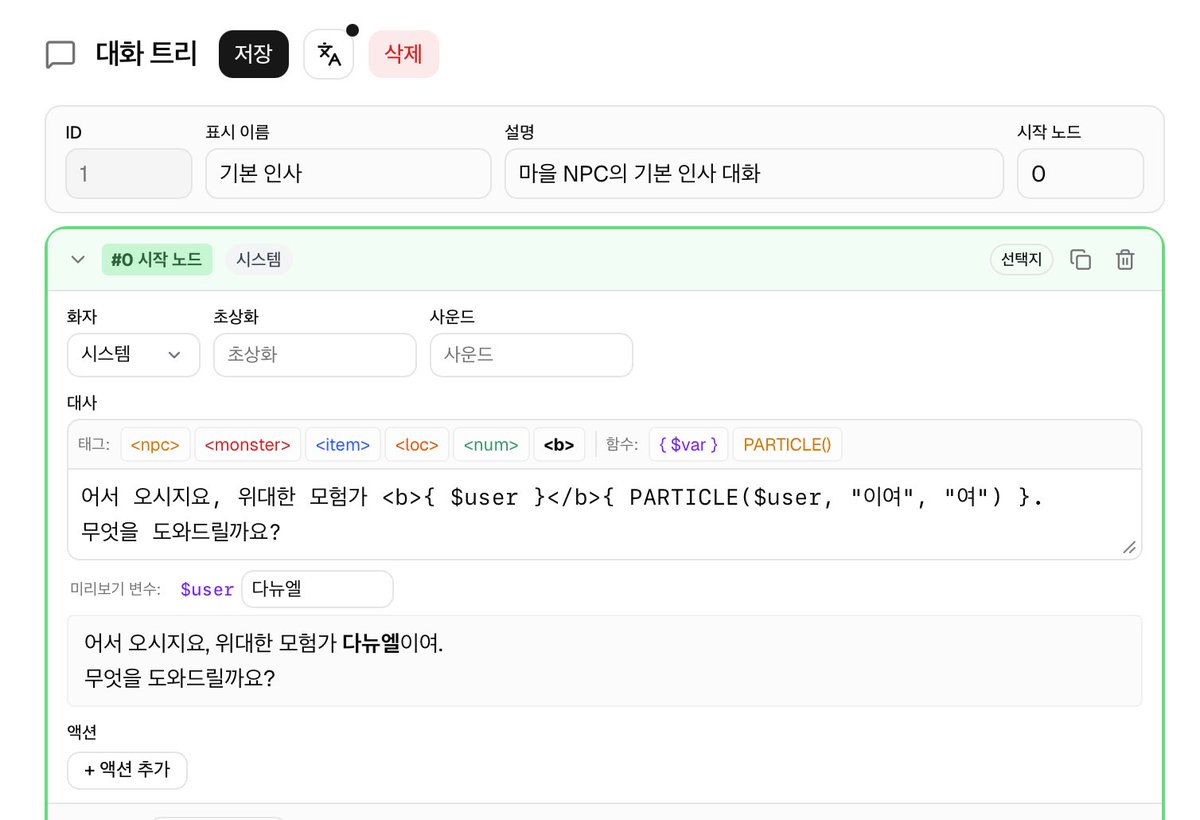Insert the bold <b> tag

(558, 445)
